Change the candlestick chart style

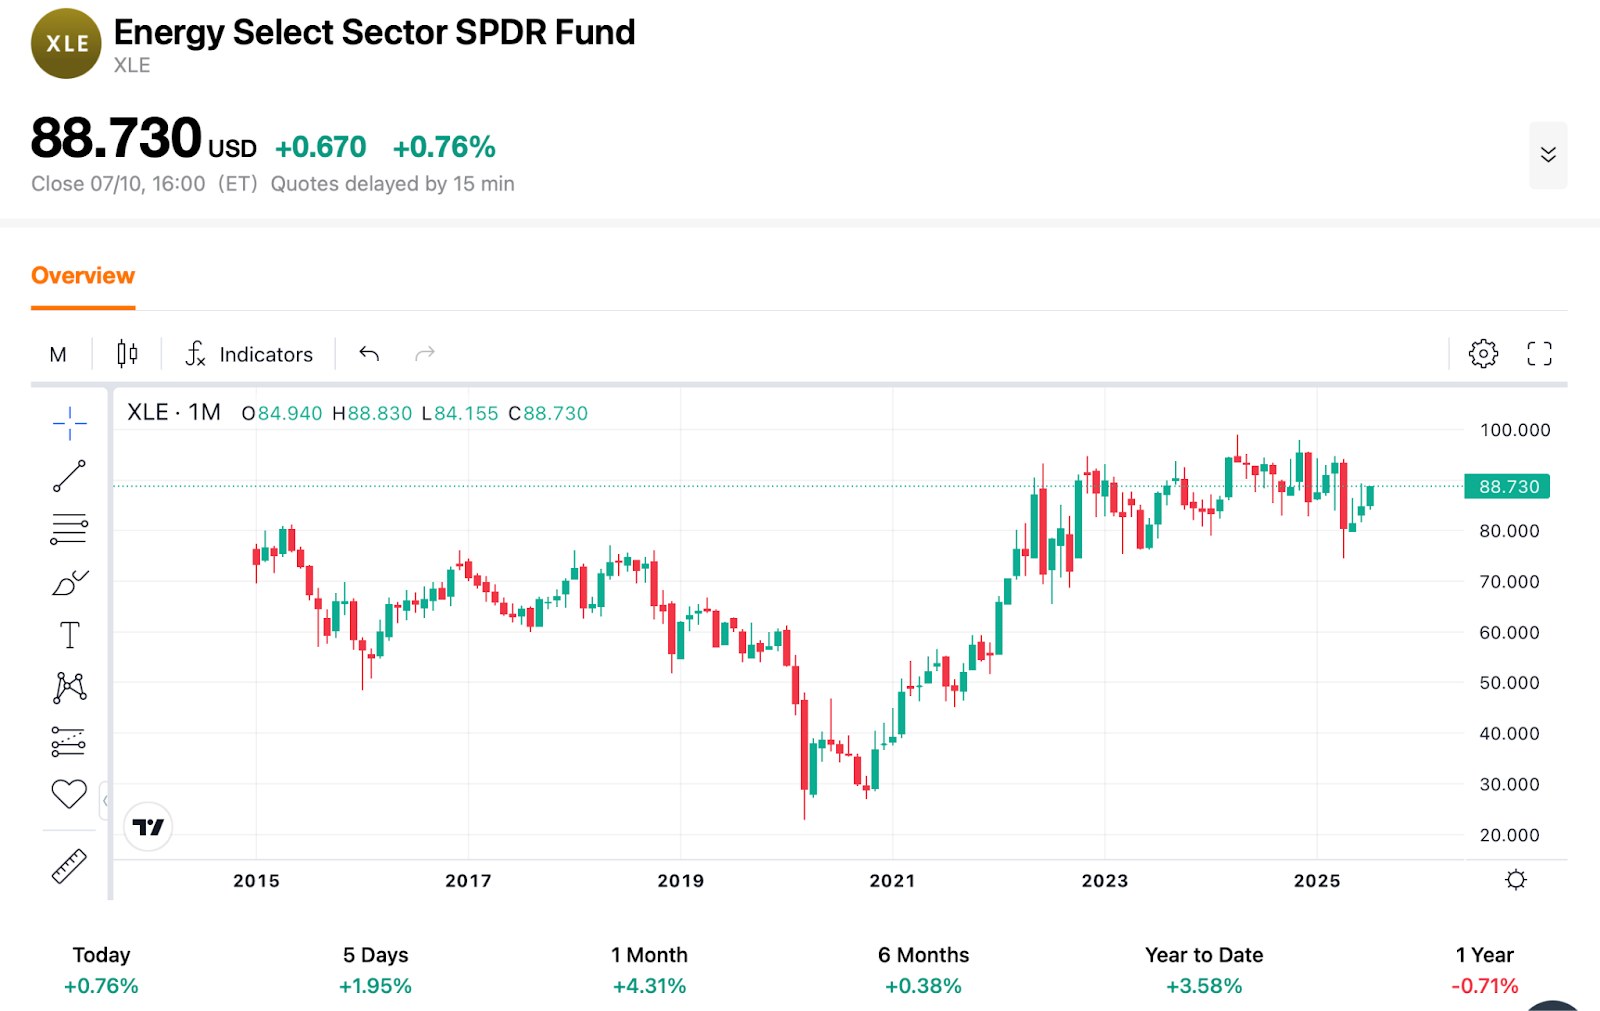point(127,353)
